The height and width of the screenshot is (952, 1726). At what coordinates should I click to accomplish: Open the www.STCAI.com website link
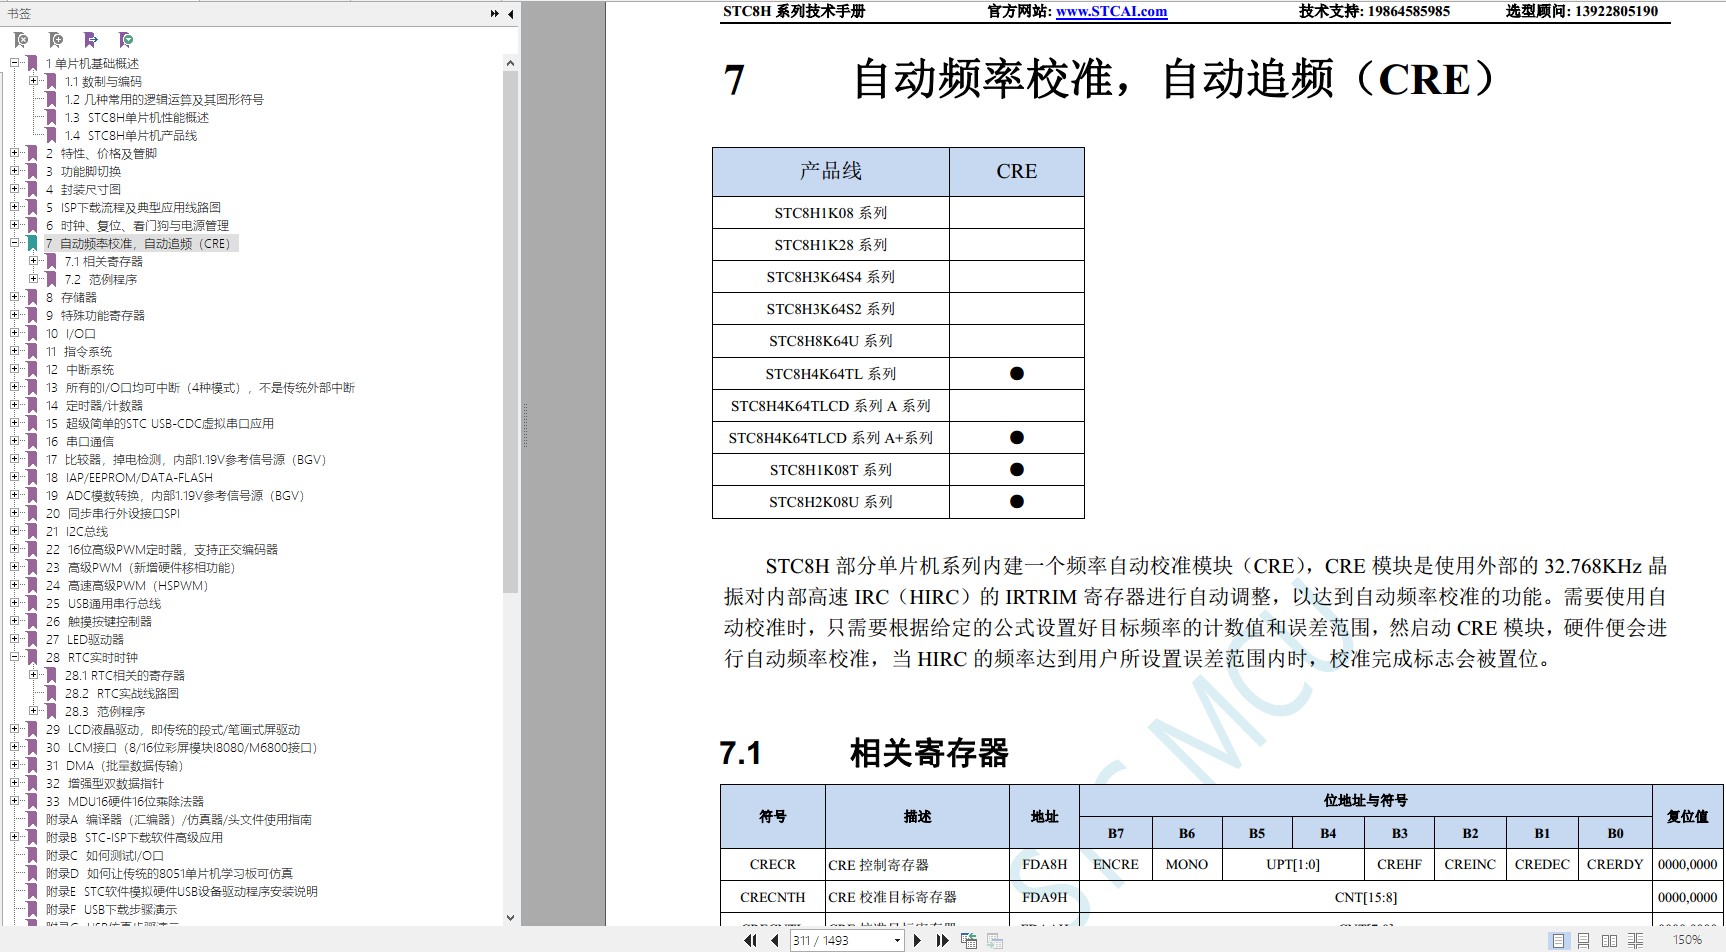(x=1111, y=11)
